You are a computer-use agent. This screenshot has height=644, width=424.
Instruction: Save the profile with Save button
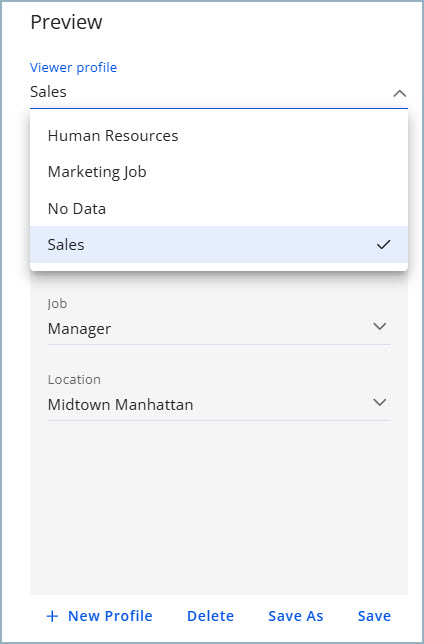374,616
